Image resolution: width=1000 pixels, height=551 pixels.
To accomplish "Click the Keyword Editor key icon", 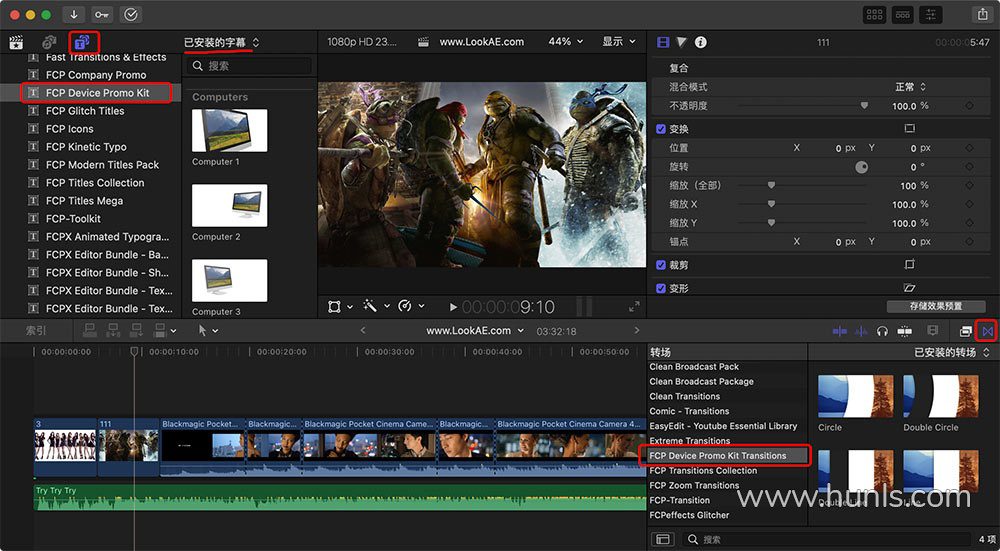I will coord(102,14).
